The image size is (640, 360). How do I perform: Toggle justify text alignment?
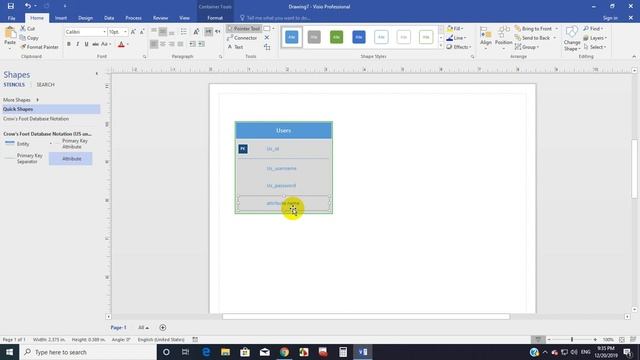[x=180, y=44]
